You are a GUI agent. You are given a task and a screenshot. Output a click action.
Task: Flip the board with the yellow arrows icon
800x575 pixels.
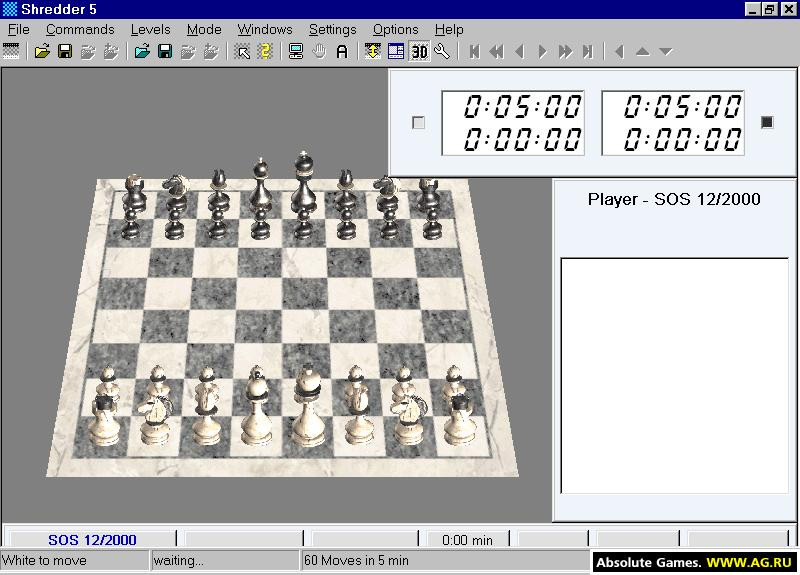pos(373,51)
